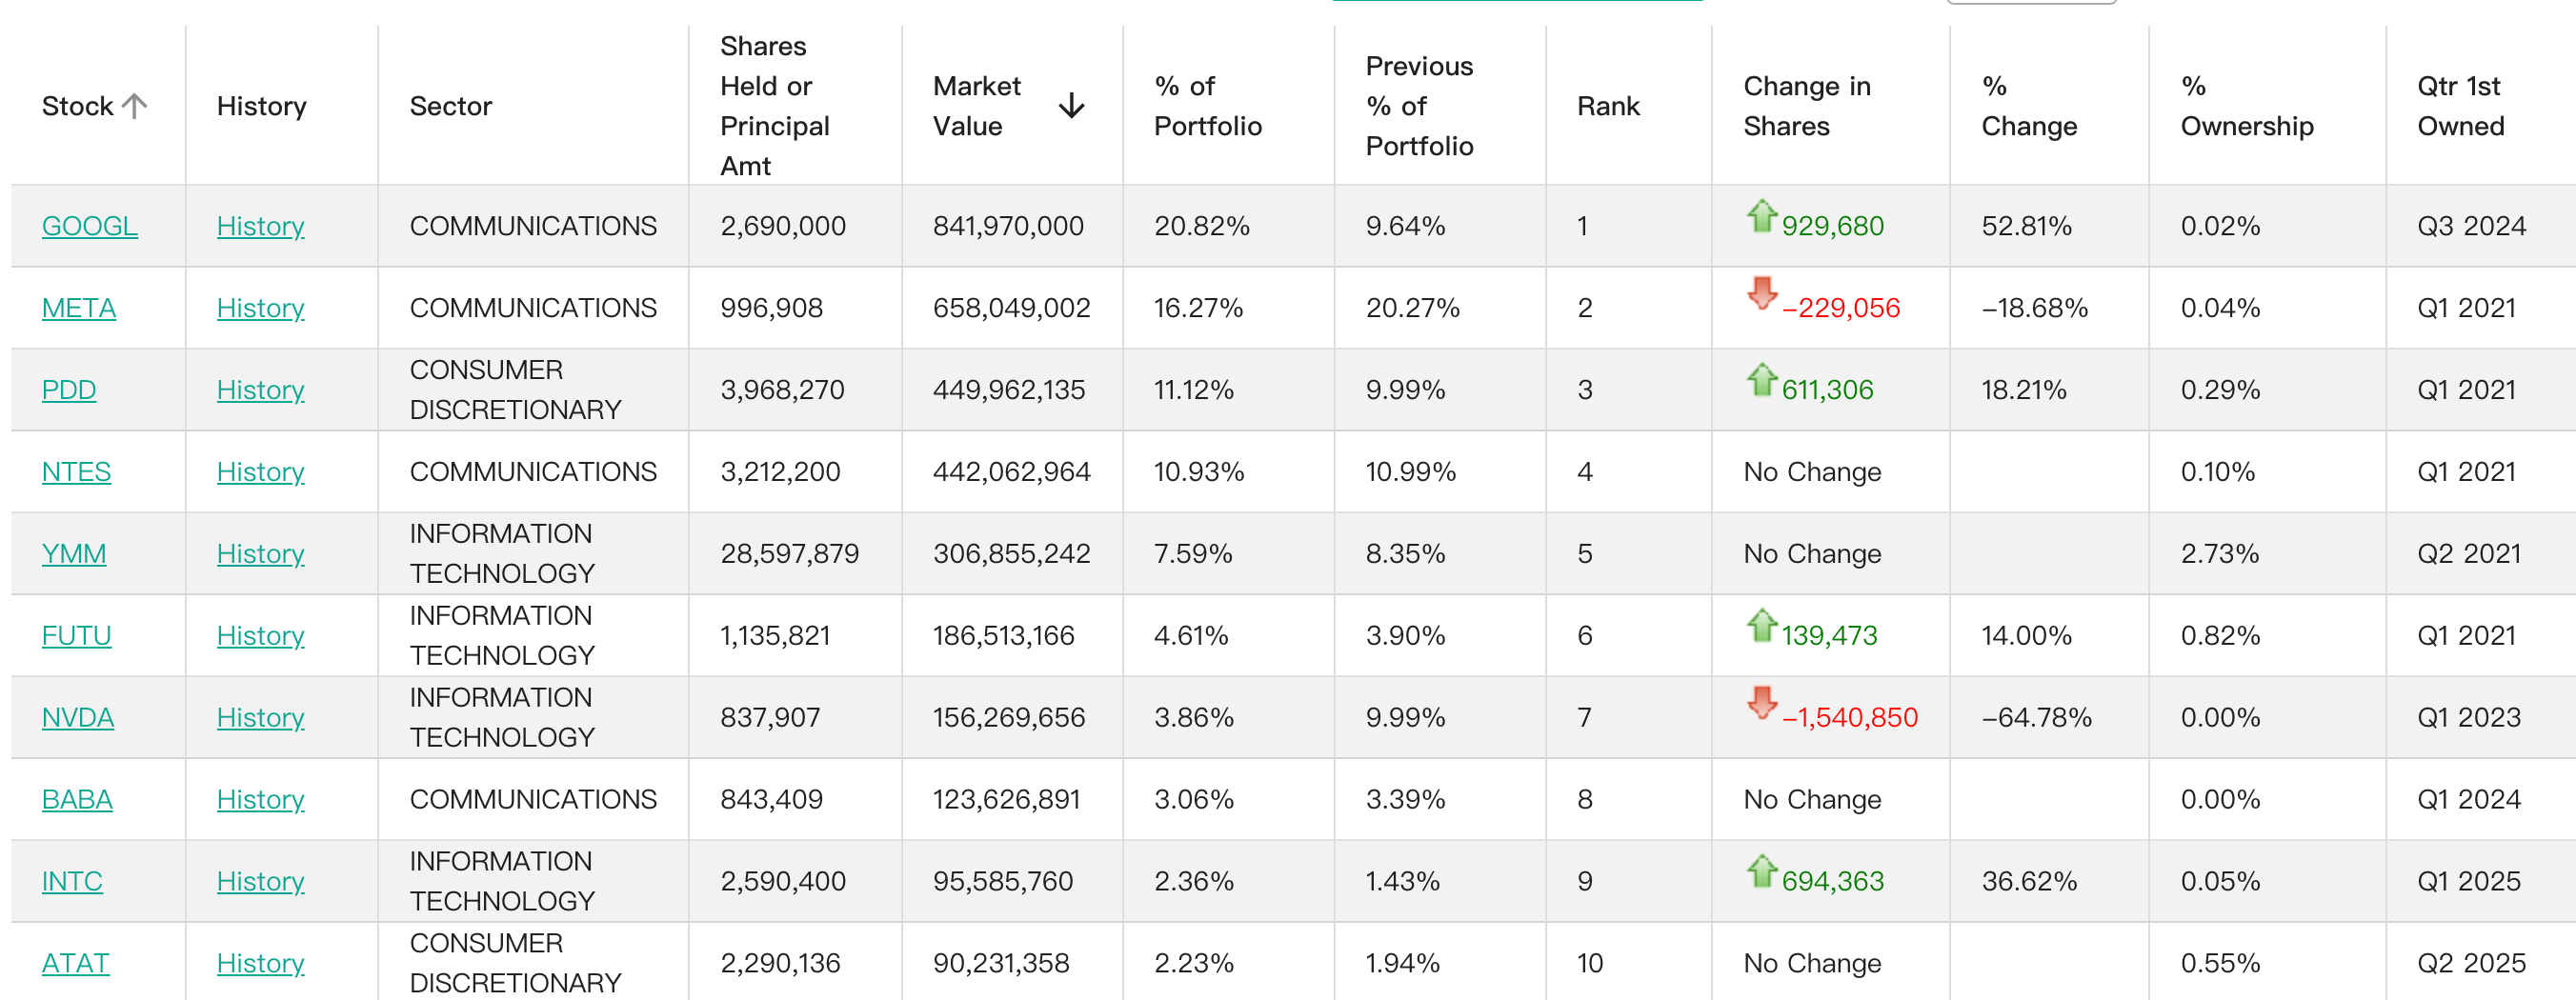Image resolution: width=2576 pixels, height=1000 pixels.
Task: Click the ascending sort arrow beside Stock
Action: pos(135,105)
